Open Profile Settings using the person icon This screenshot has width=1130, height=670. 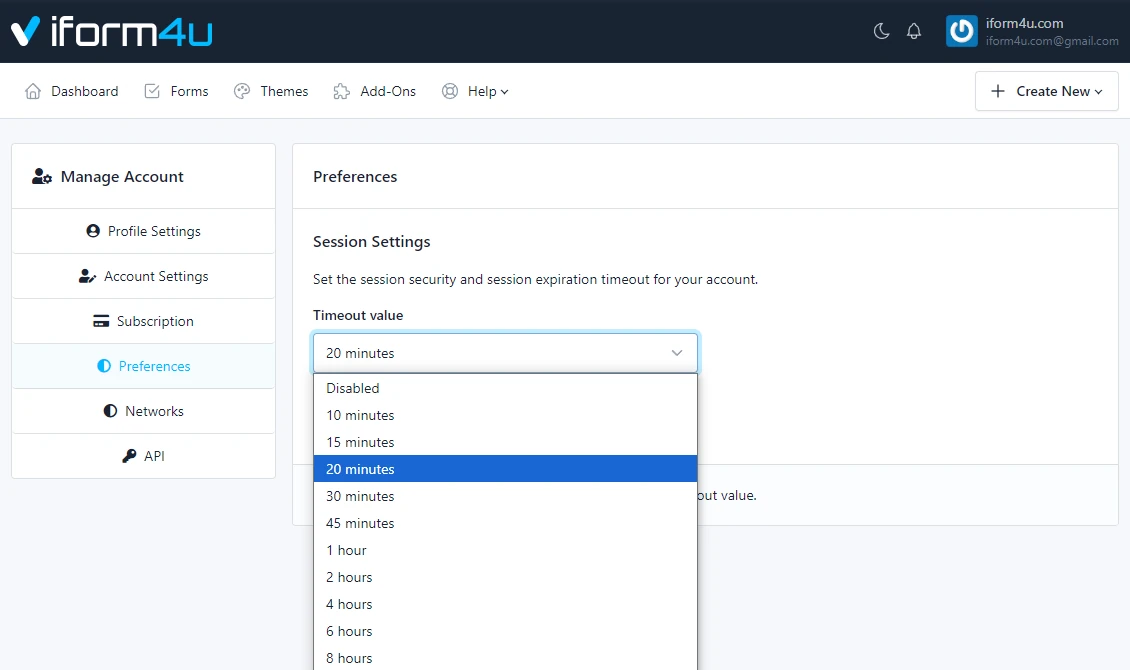tap(92, 231)
